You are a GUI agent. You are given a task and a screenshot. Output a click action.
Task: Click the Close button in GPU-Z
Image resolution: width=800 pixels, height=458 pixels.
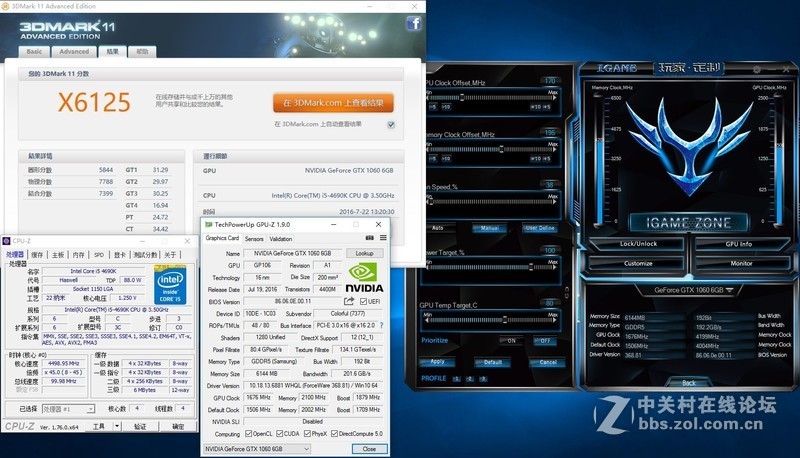[x=369, y=449]
